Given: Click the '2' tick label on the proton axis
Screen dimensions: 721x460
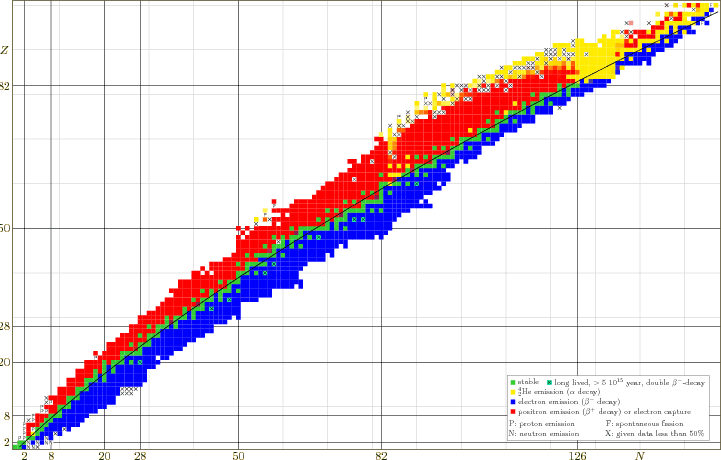Looking at the screenshot, I should tap(7, 443).
